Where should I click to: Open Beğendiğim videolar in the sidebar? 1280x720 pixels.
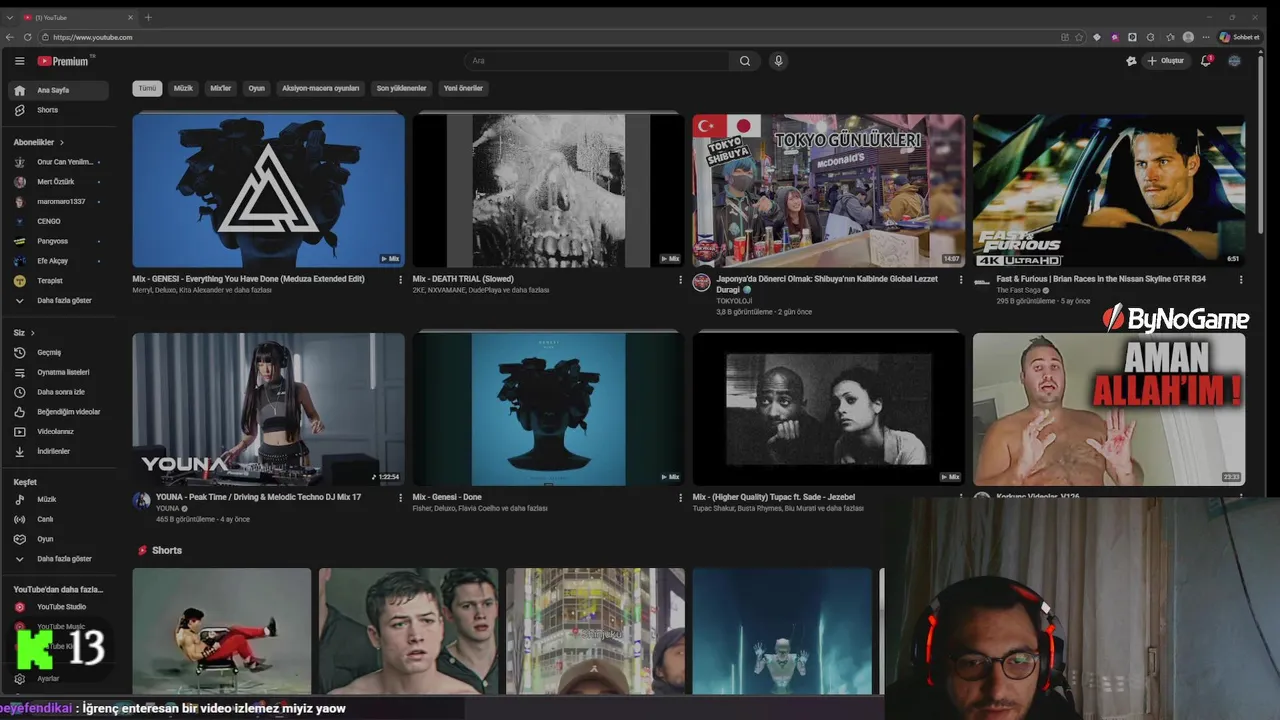(60, 412)
